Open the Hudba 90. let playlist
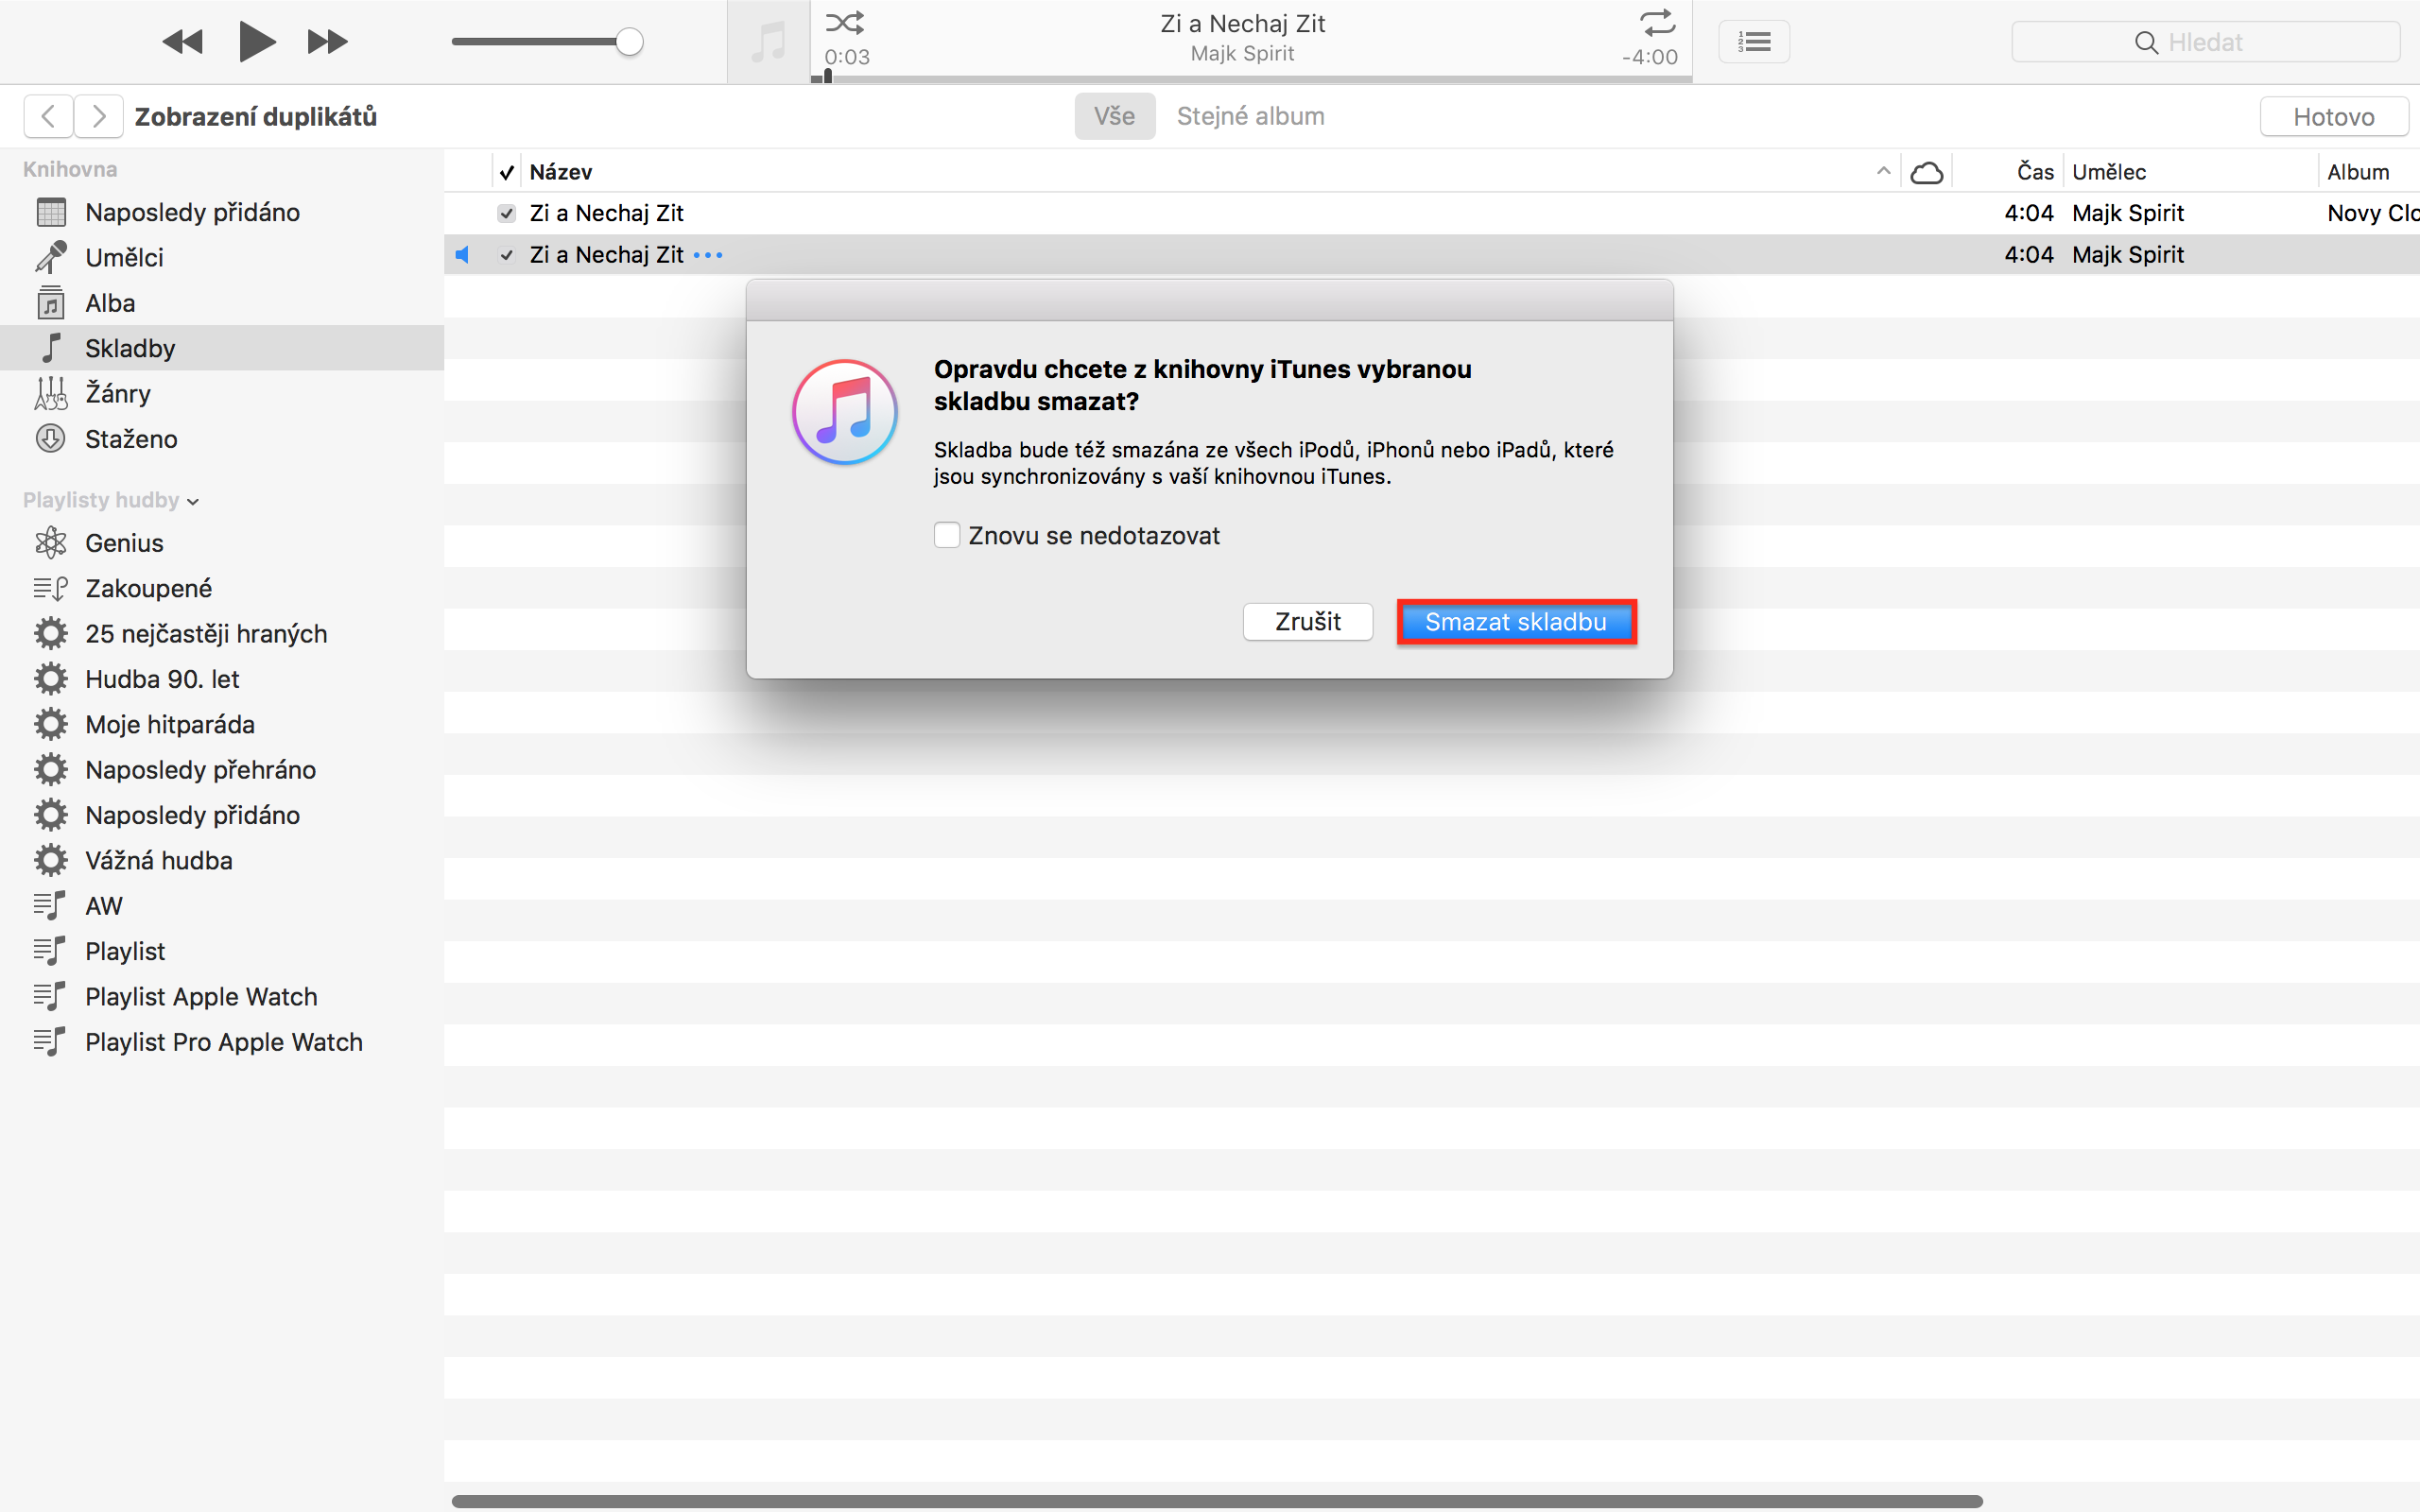Viewport: 2420px width, 1512px height. click(222, 679)
